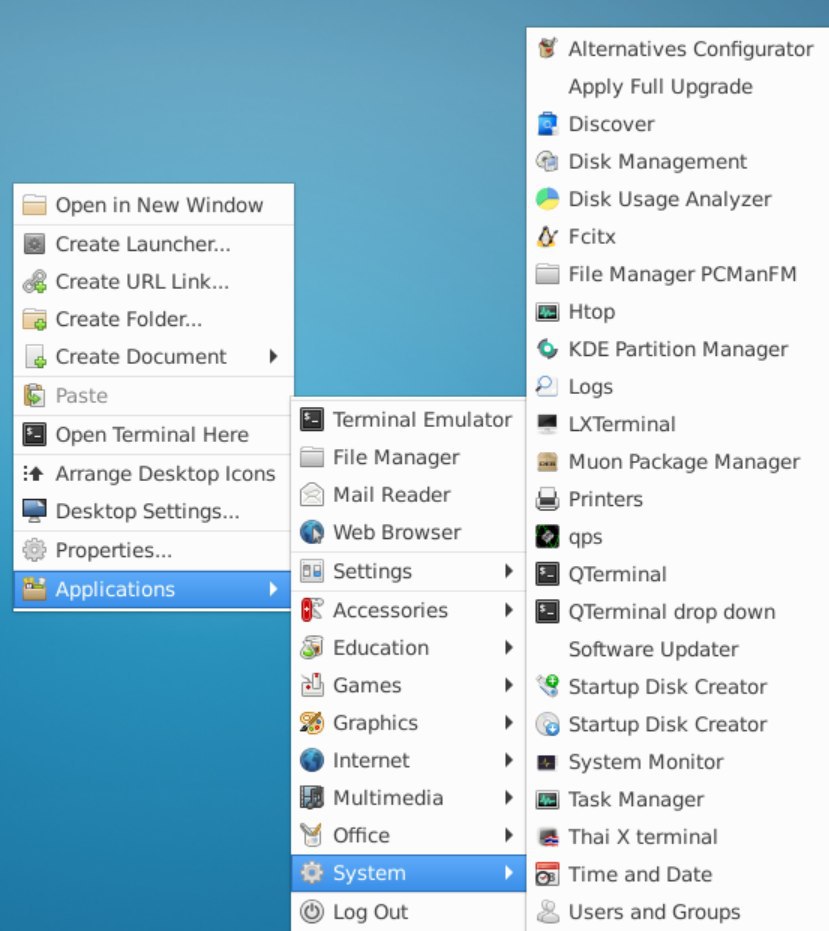Open Discover via its shopping bag icon
This screenshot has height=931, width=829.
pyautogui.click(x=547, y=124)
